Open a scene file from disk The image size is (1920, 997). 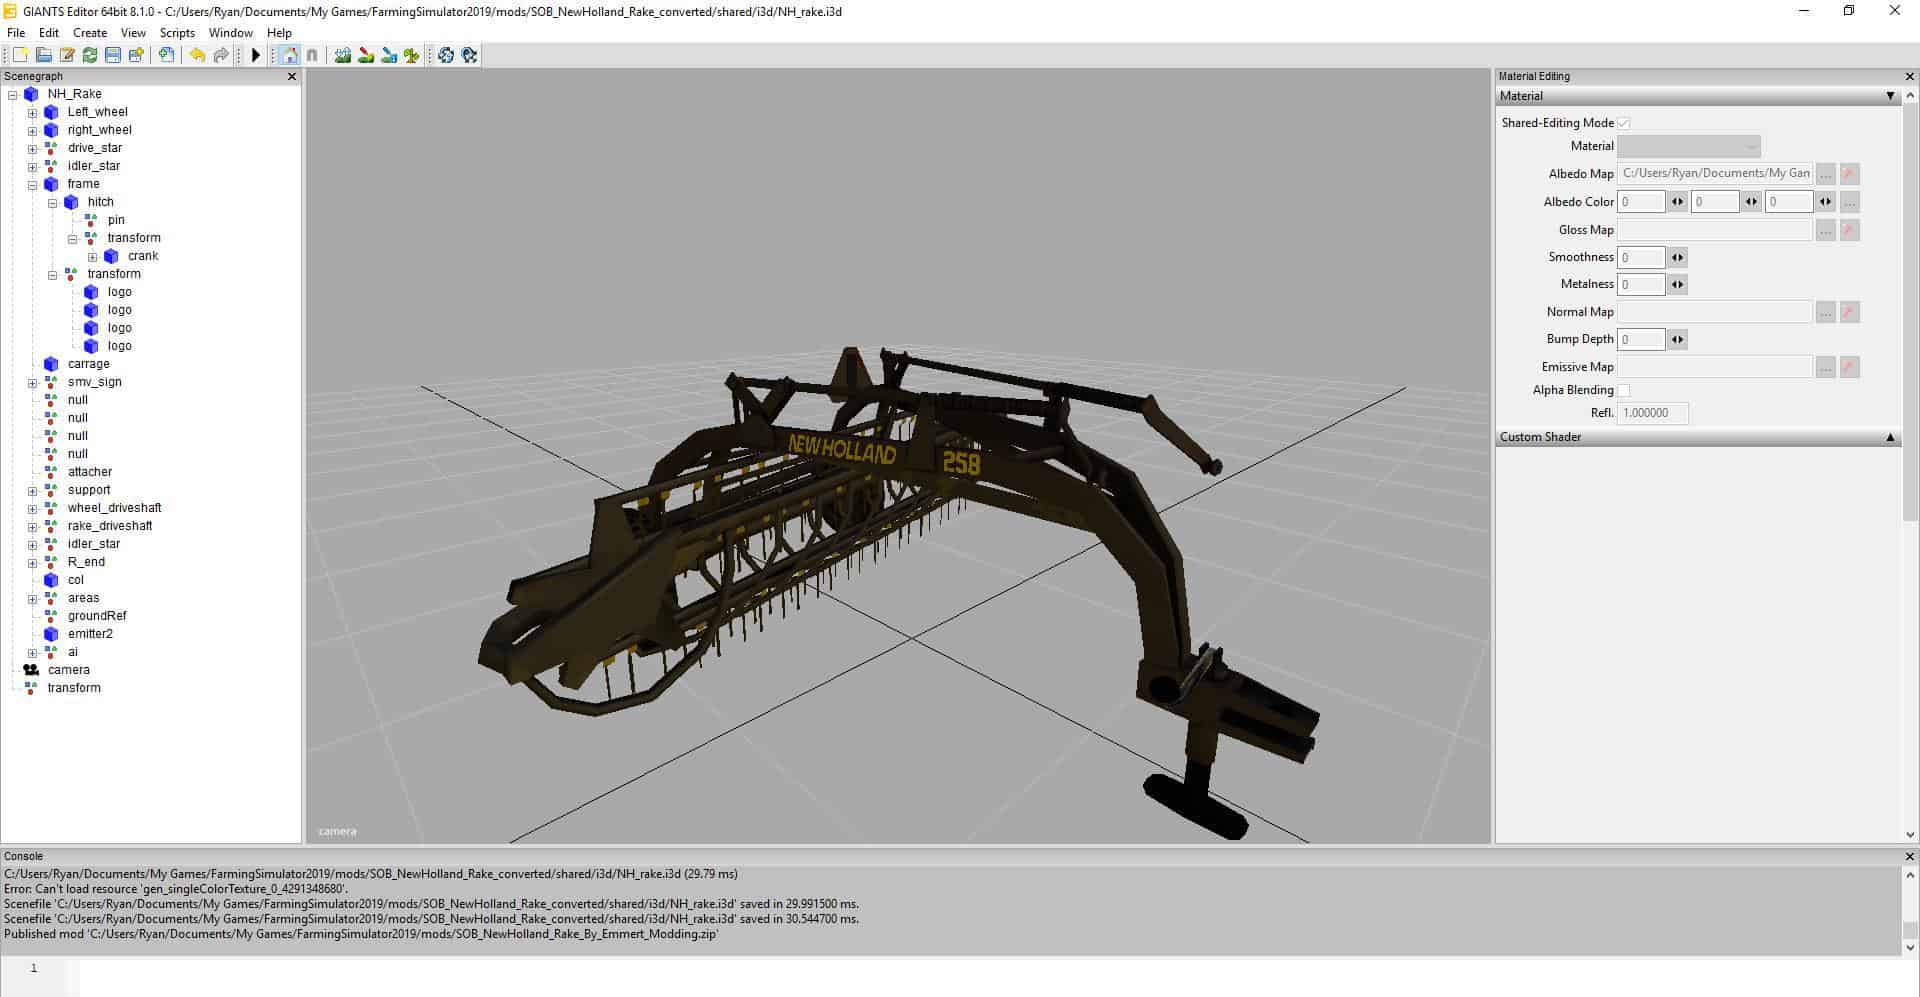(42, 55)
